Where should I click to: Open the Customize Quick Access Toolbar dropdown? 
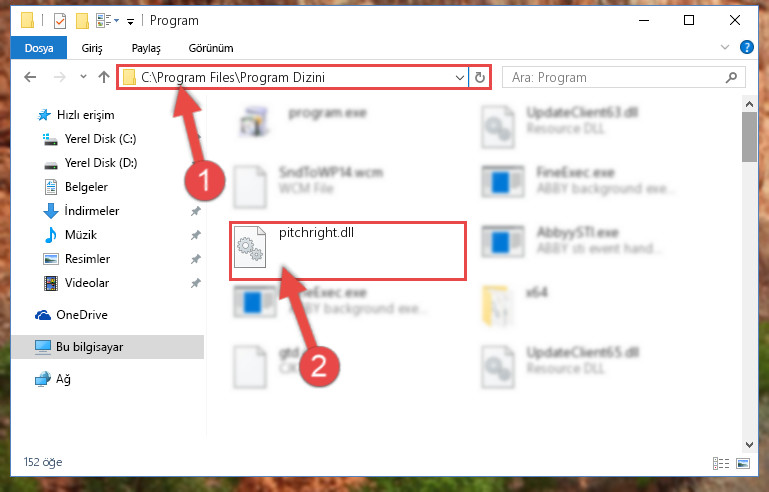[x=130, y=21]
